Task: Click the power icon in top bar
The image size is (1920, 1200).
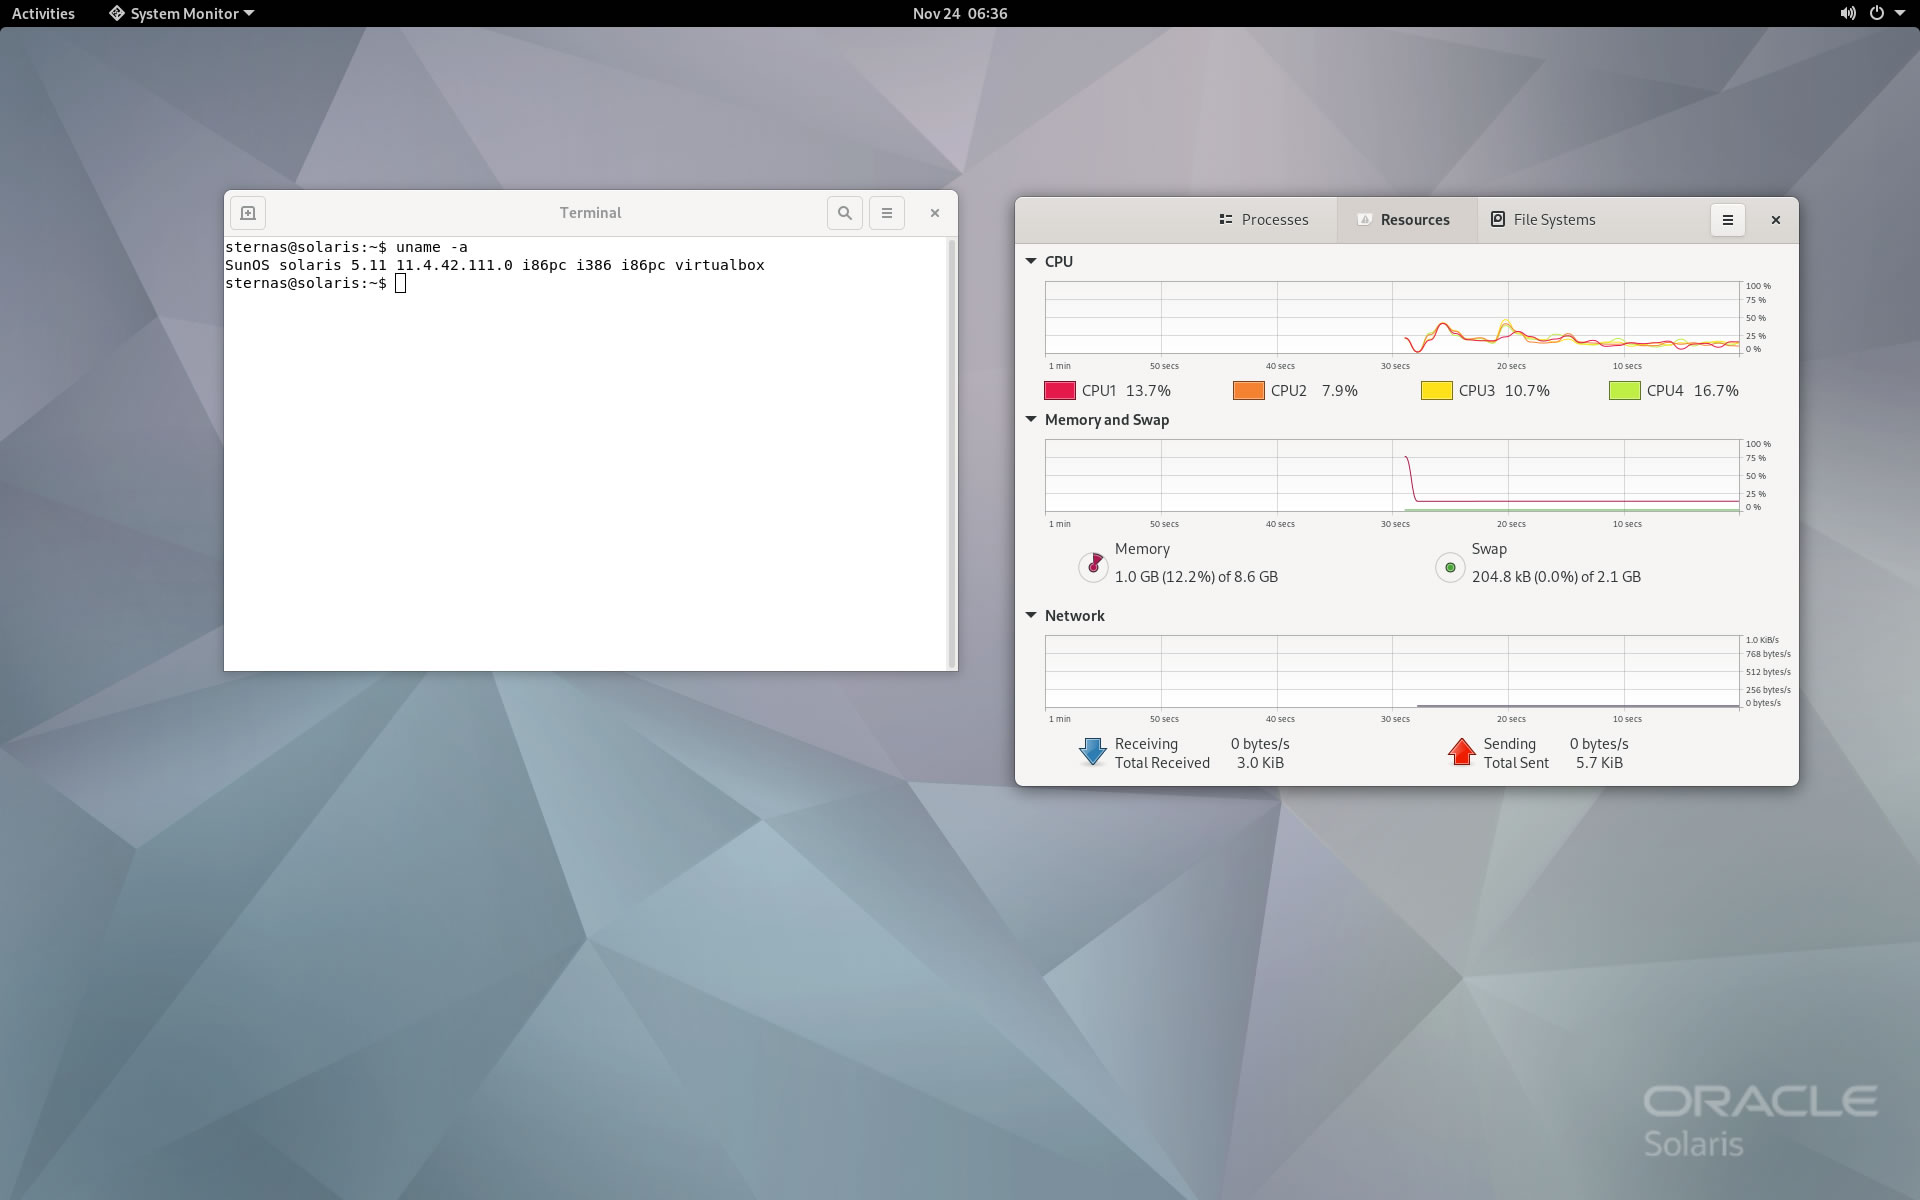Action: [1877, 13]
